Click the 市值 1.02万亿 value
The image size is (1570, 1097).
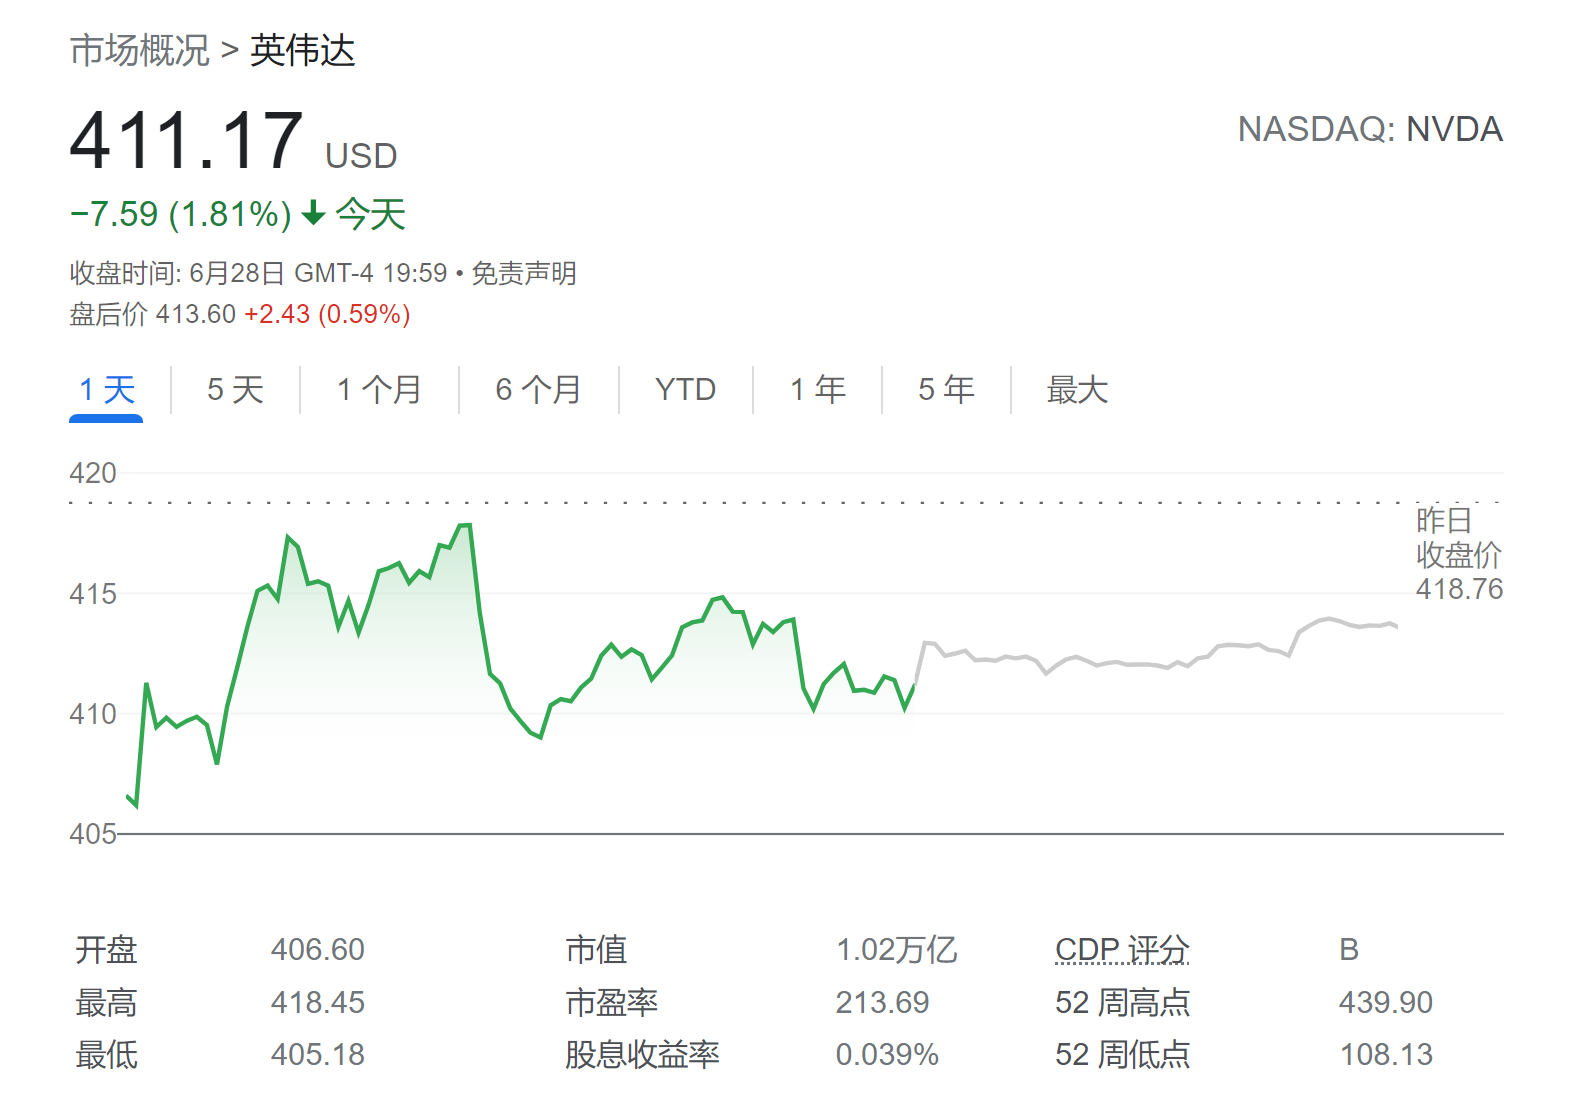[896, 949]
